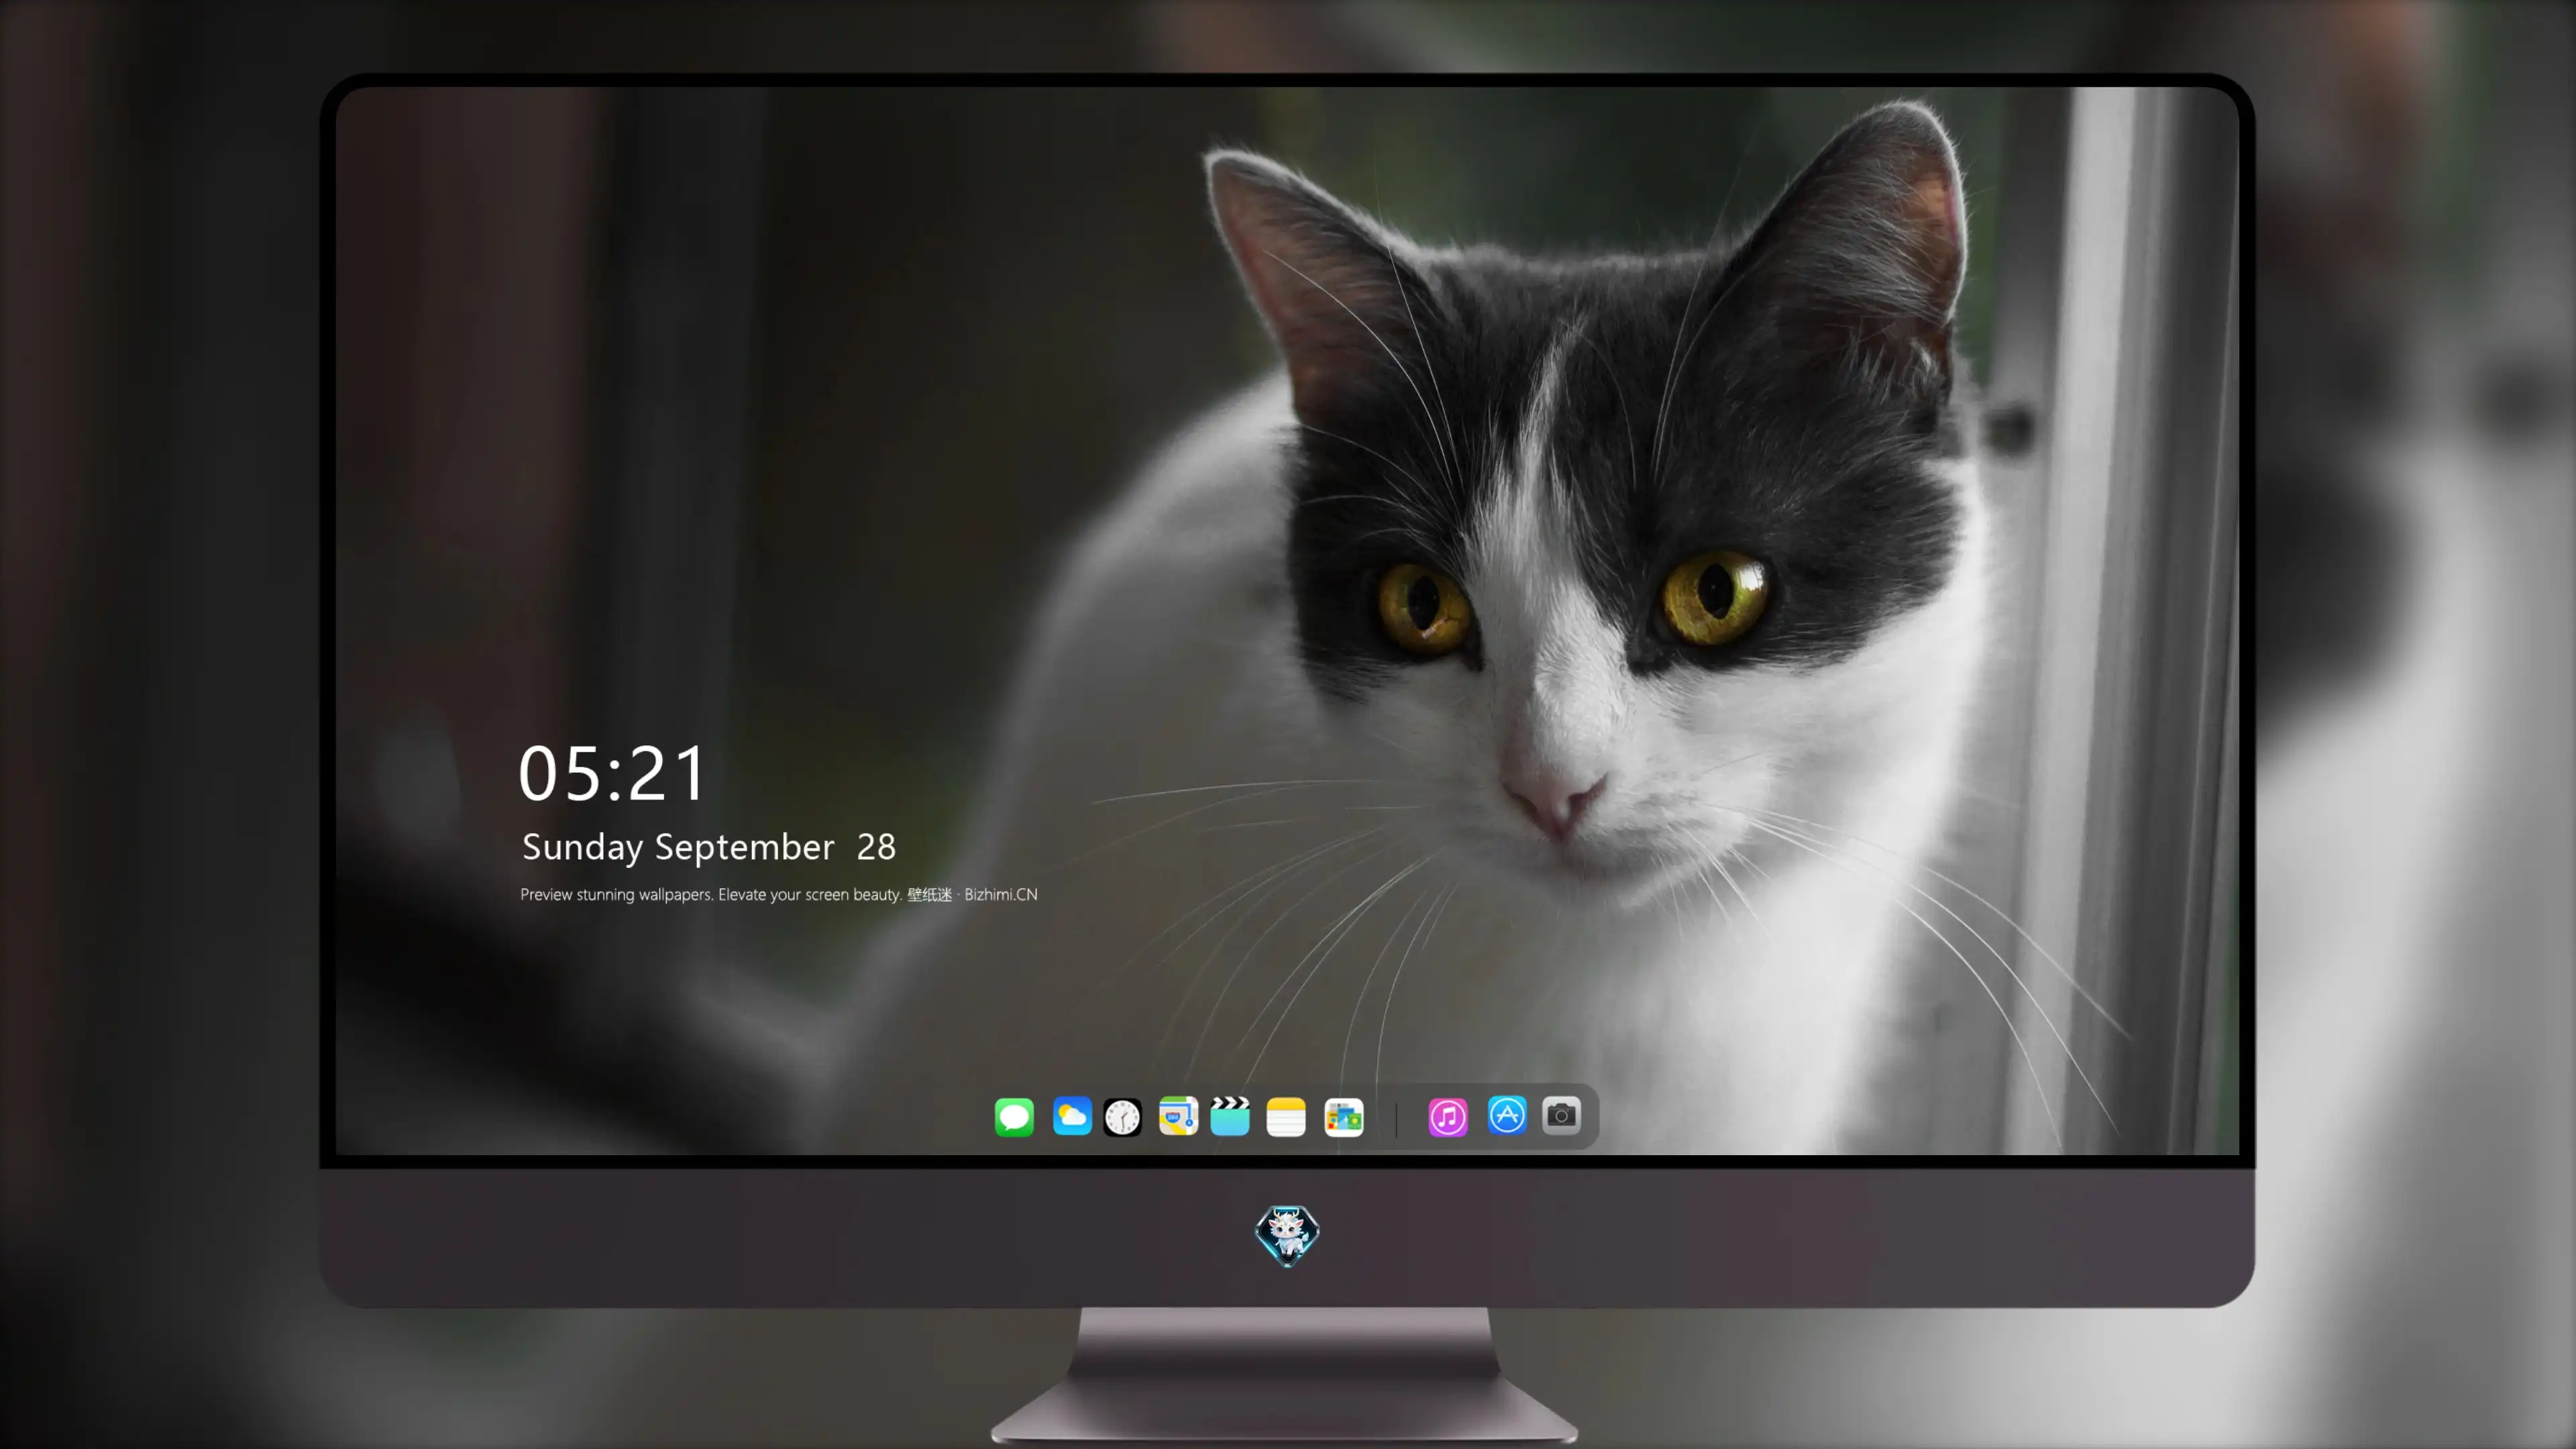2576x1449 pixels.
Task: Open the green Messages app in the dock
Action: click(x=1014, y=1117)
